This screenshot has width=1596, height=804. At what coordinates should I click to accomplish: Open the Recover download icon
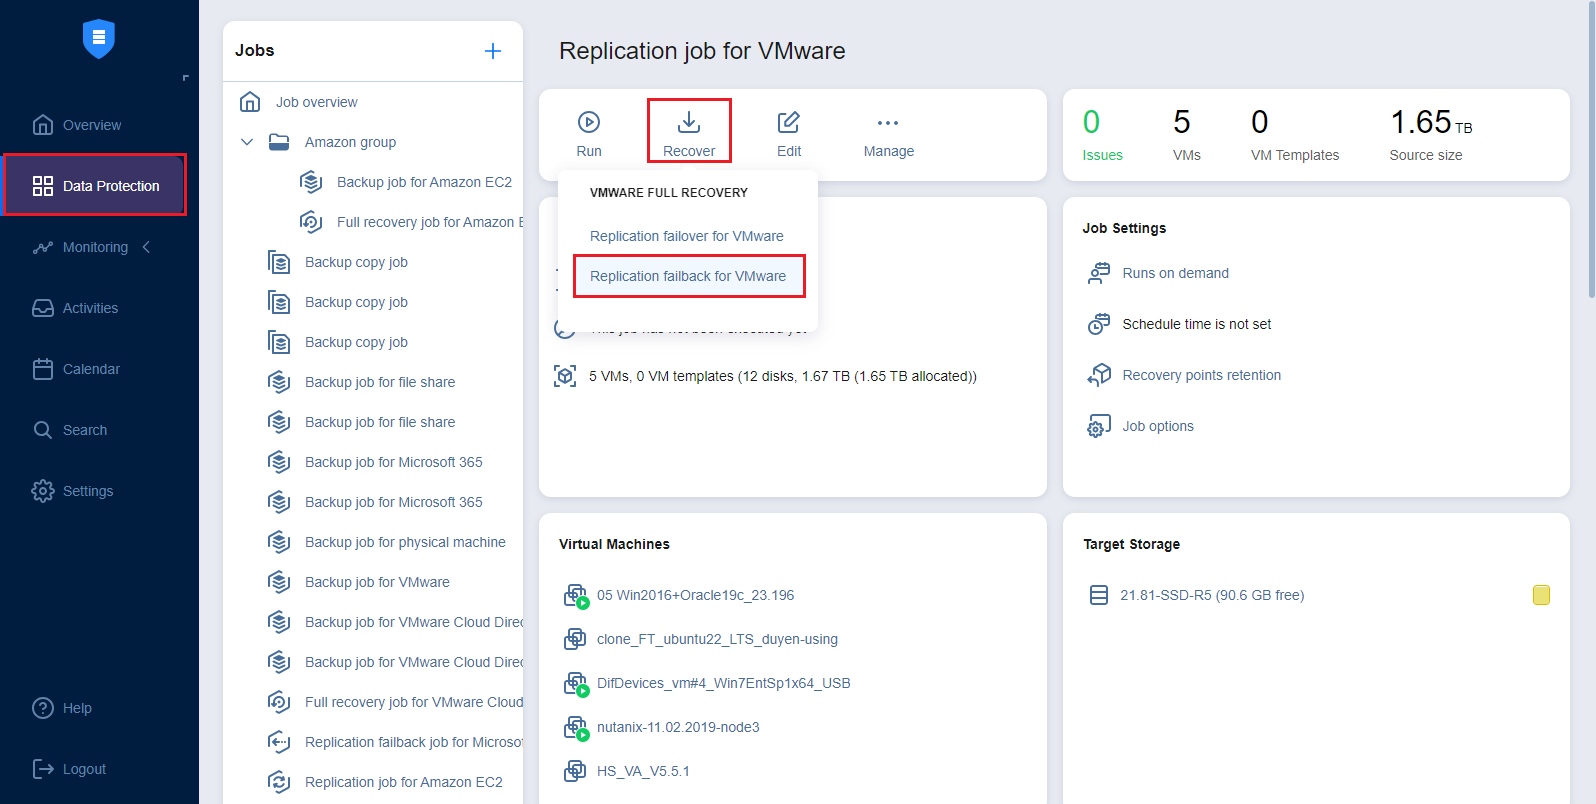pyautogui.click(x=689, y=123)
